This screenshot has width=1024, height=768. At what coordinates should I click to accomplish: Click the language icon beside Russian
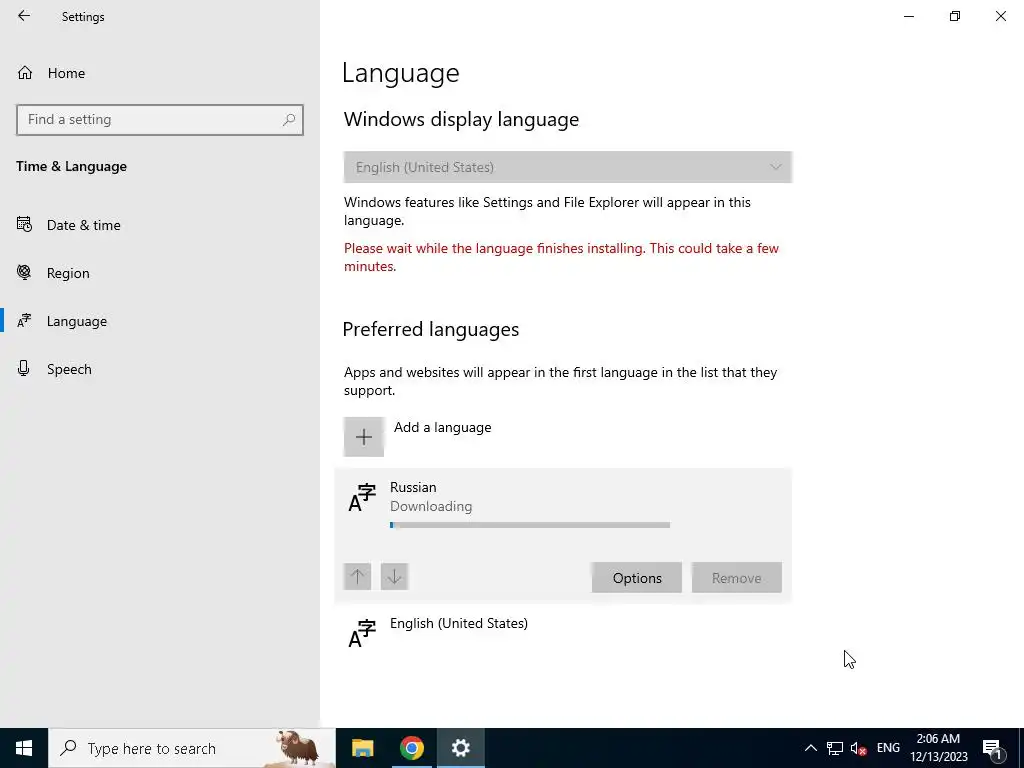(x=362, y=498)
